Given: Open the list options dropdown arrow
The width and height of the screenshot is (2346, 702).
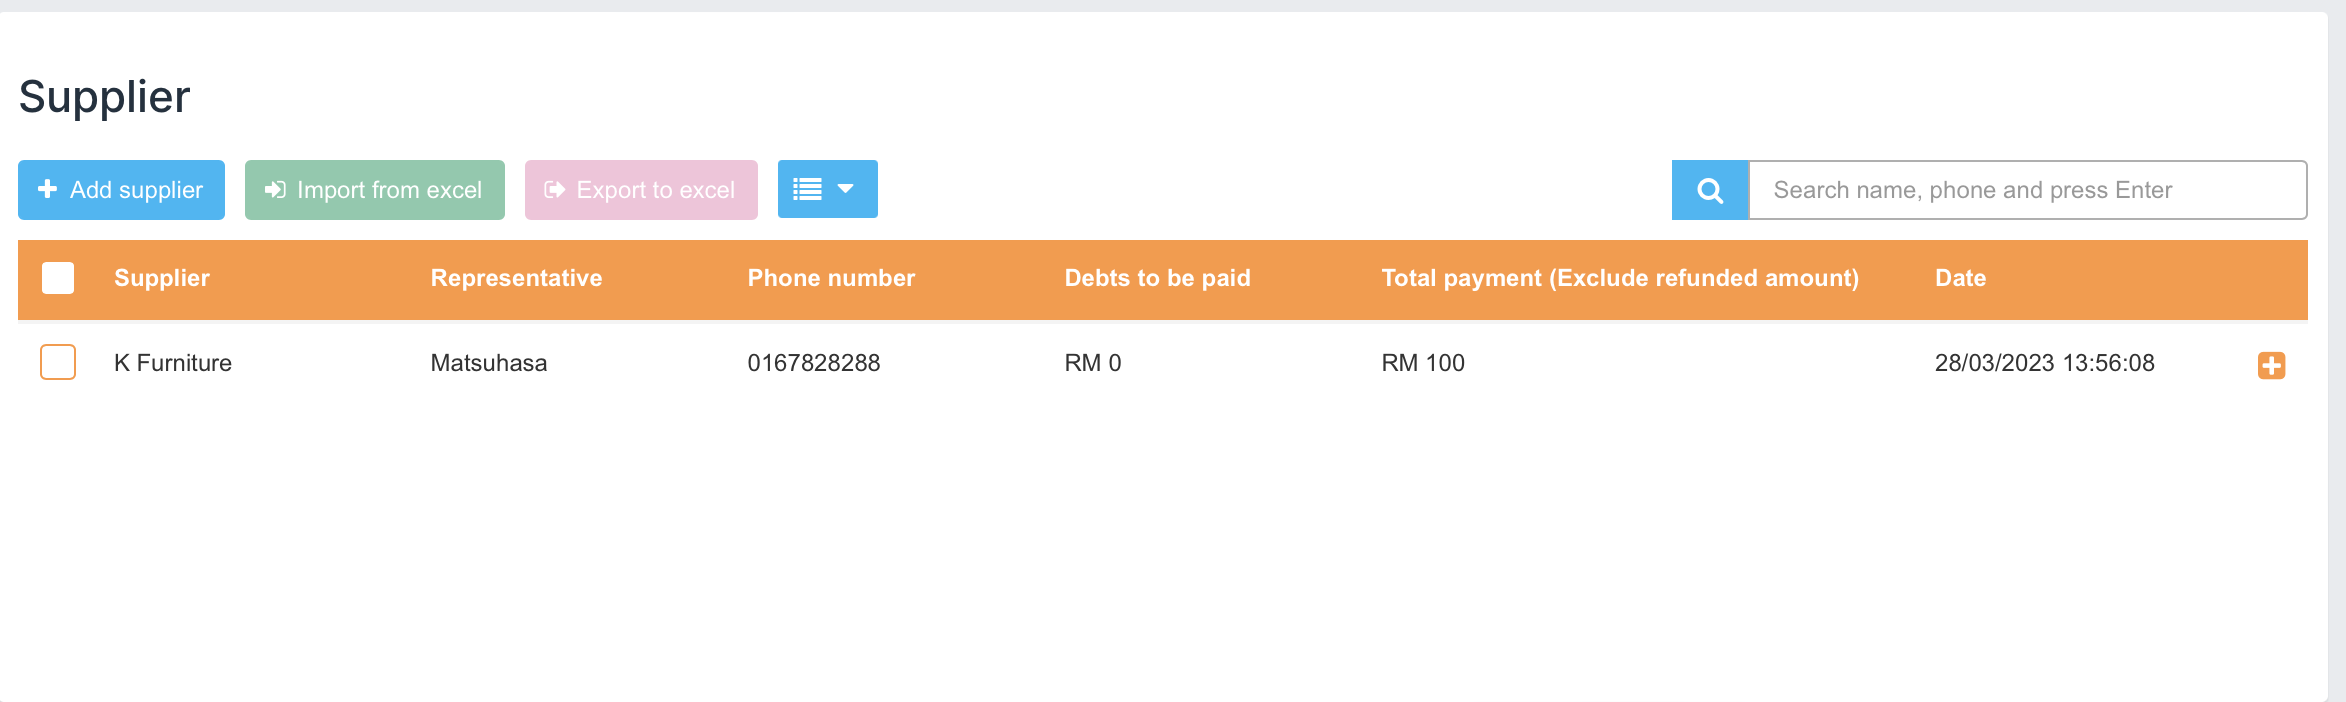Looking at the screenshot, I should (846, 189).
